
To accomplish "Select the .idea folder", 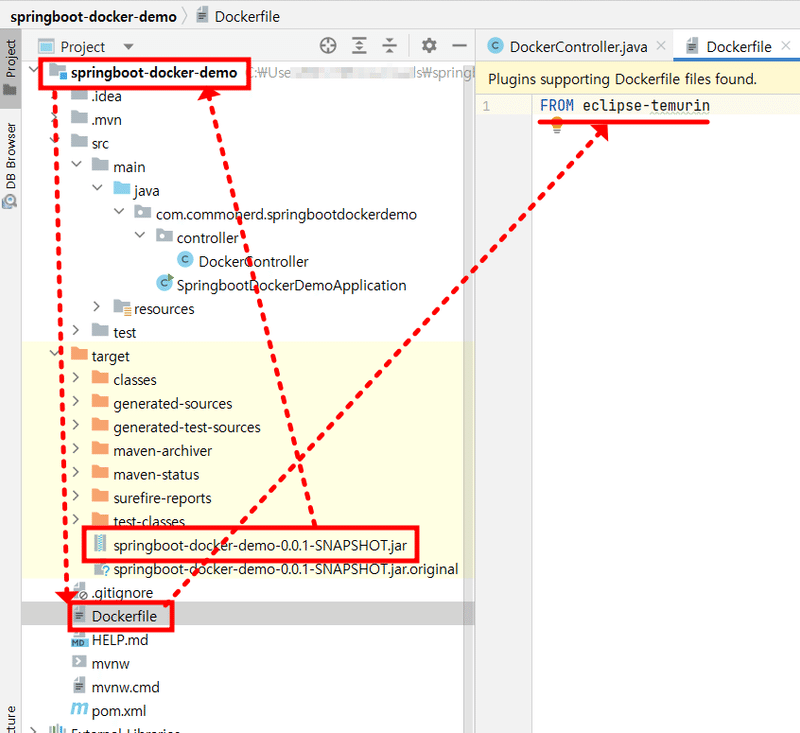I will (106, 96).
